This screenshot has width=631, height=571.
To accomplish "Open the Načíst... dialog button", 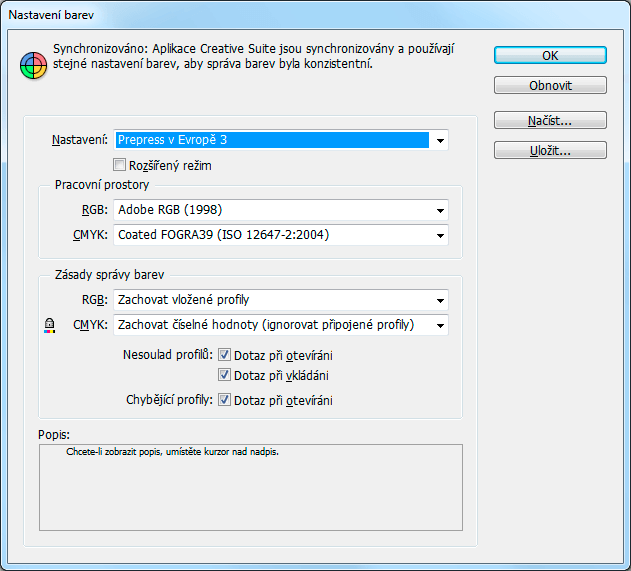I will [550, 120].
